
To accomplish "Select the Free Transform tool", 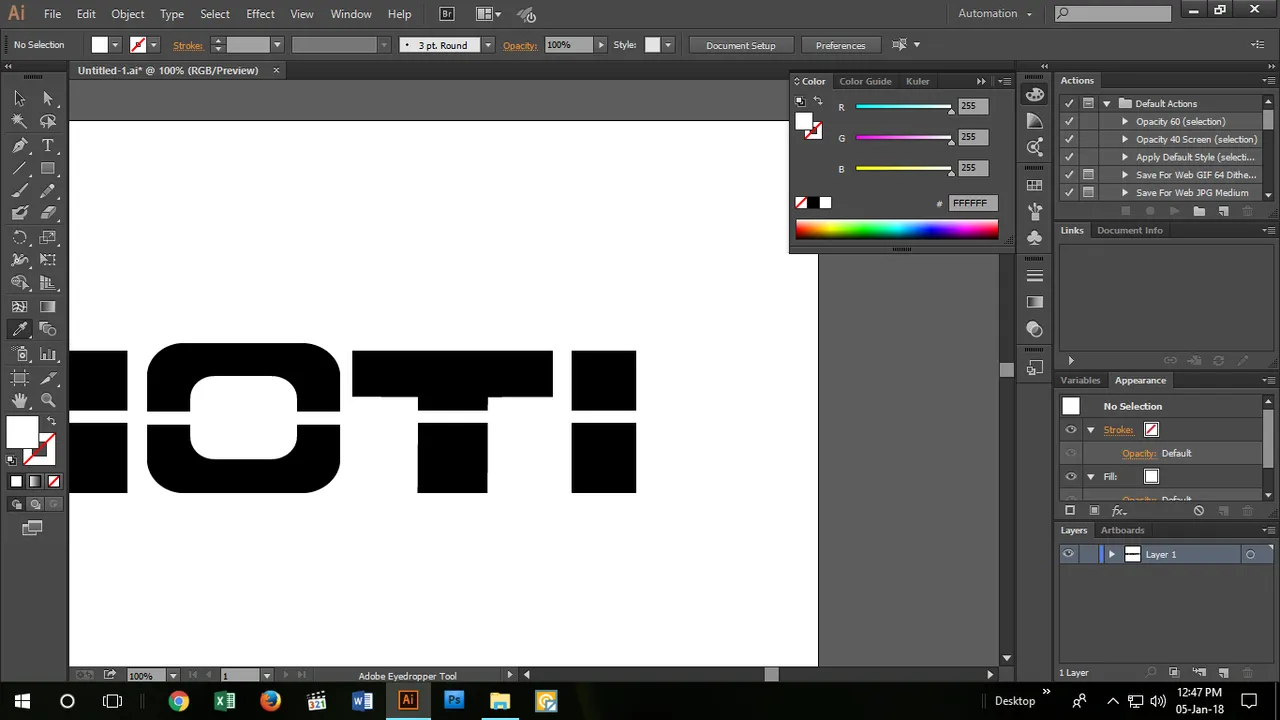I will [x=48, y=260].
